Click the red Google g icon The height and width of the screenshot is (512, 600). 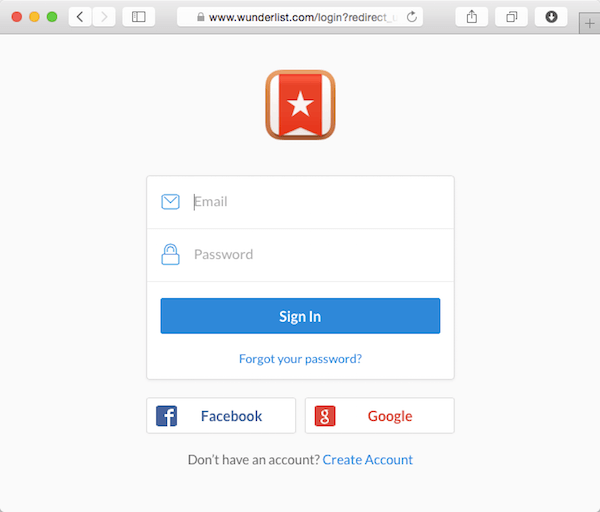point(325,416)
